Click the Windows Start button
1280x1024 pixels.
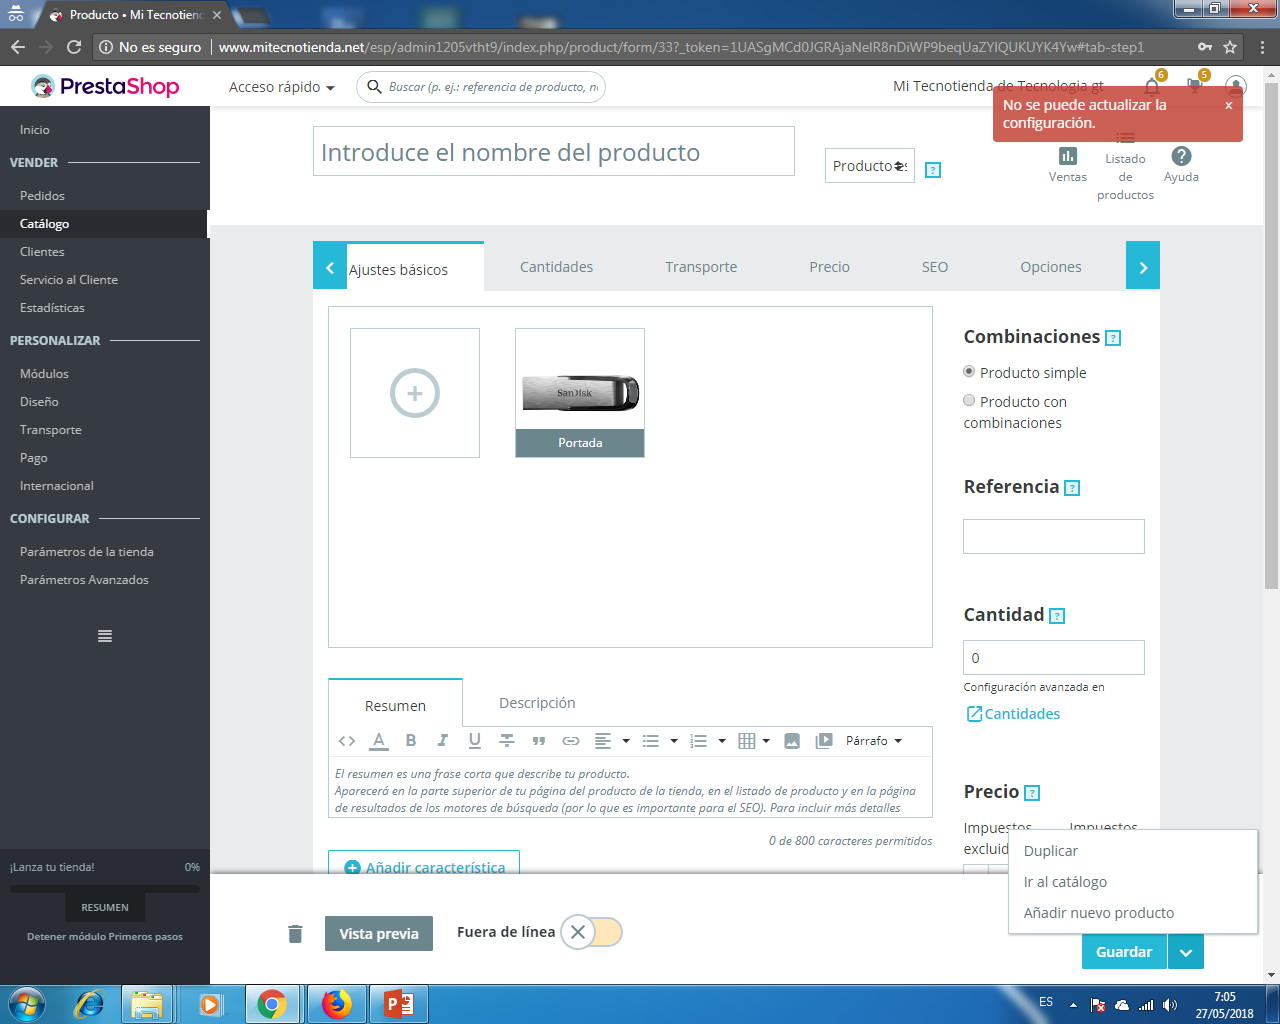click(25, 1004)
